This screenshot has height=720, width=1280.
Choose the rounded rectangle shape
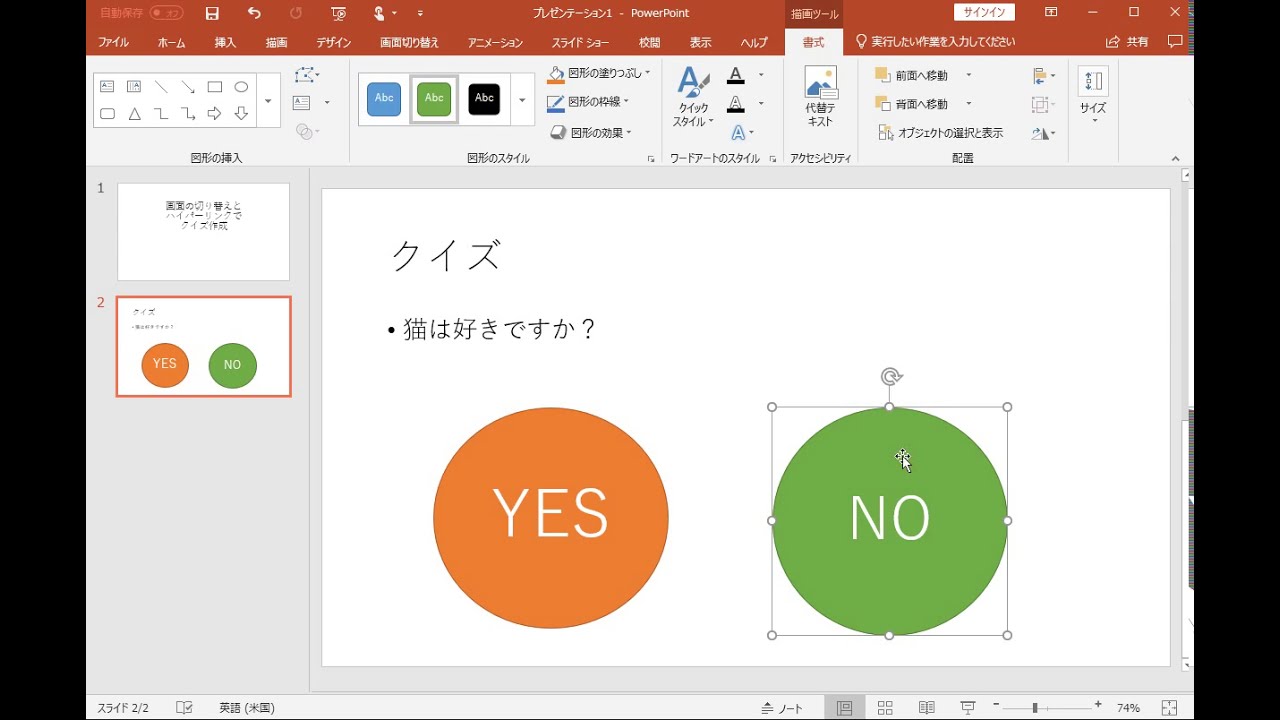pos(107,114)
